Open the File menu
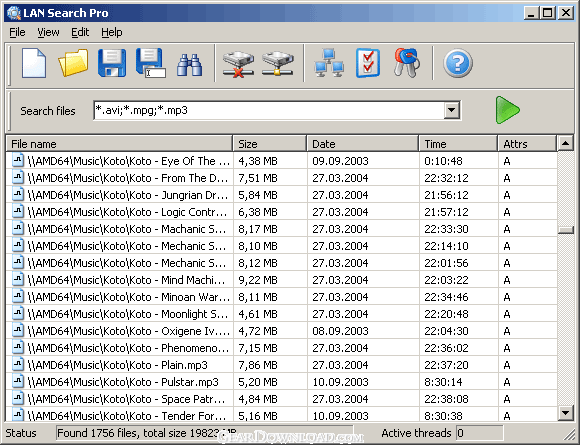 [x=17, y=32]
